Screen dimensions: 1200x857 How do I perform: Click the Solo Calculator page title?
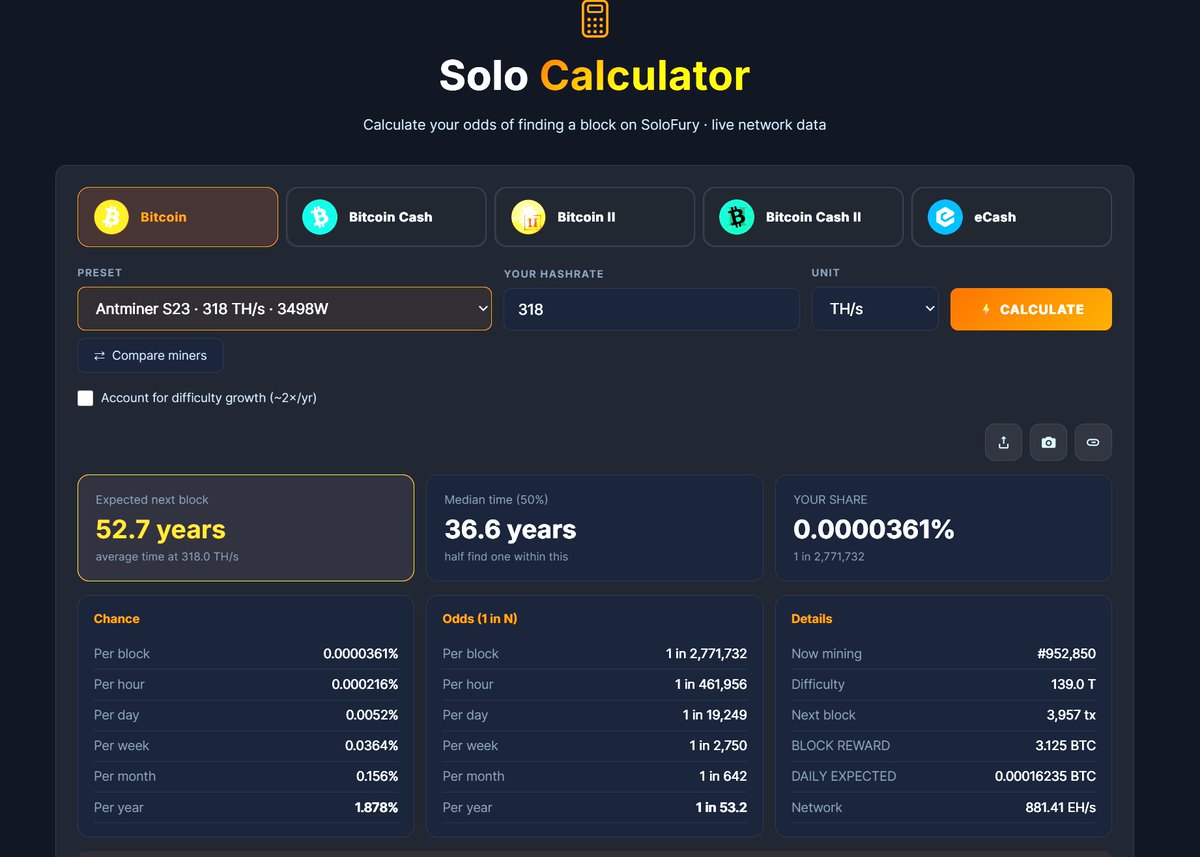point(595,76)
